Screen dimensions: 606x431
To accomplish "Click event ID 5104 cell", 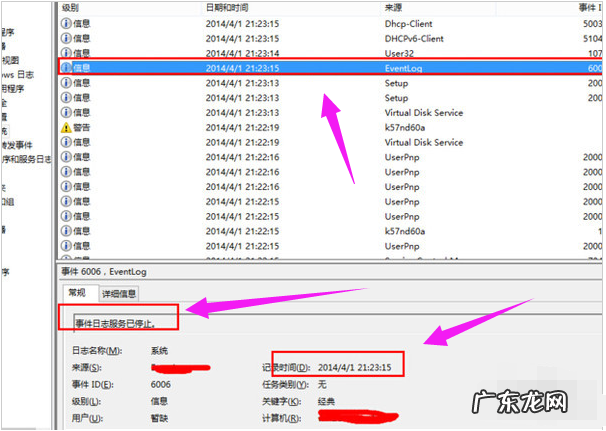I will click(592, 39).
